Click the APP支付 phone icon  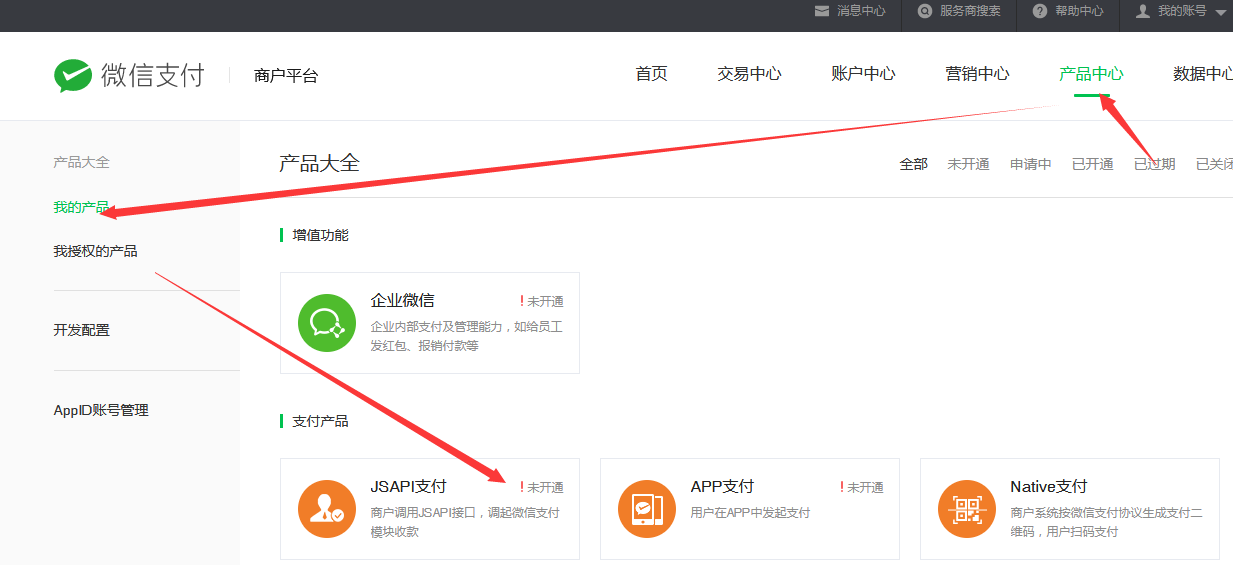tap(647, 509)
